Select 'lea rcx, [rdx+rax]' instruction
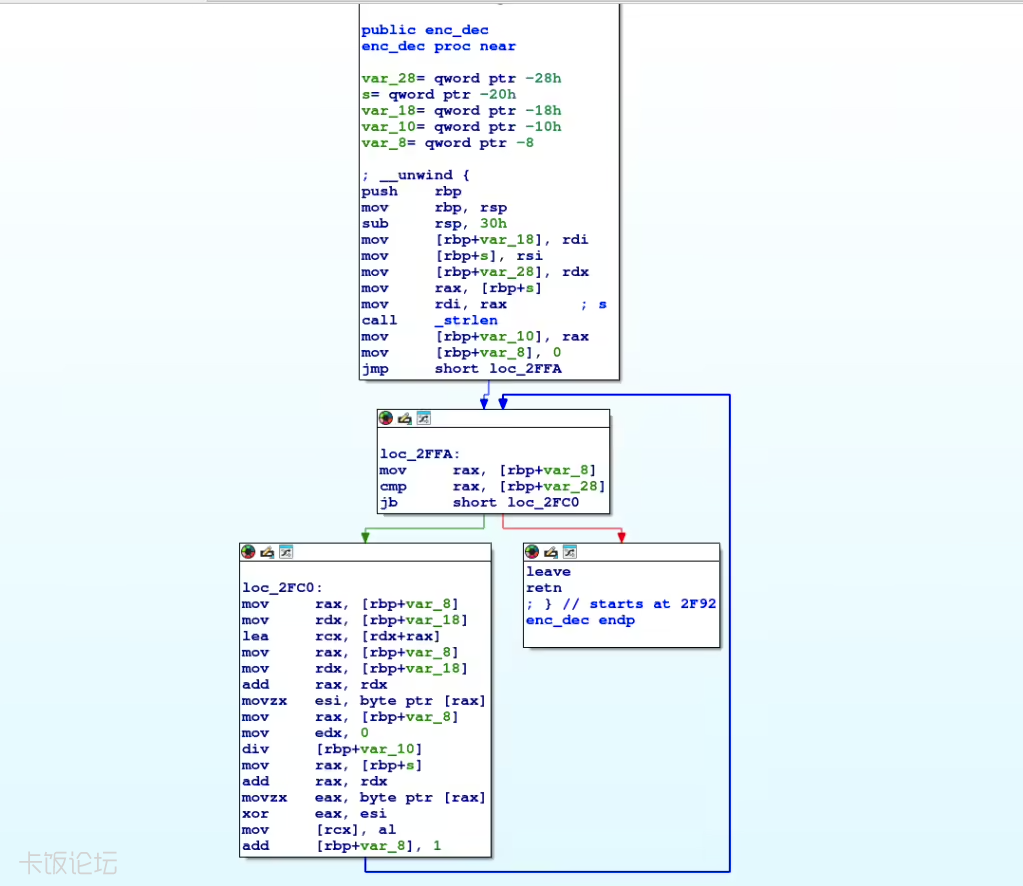1023x886 pixels. point(341,636)
